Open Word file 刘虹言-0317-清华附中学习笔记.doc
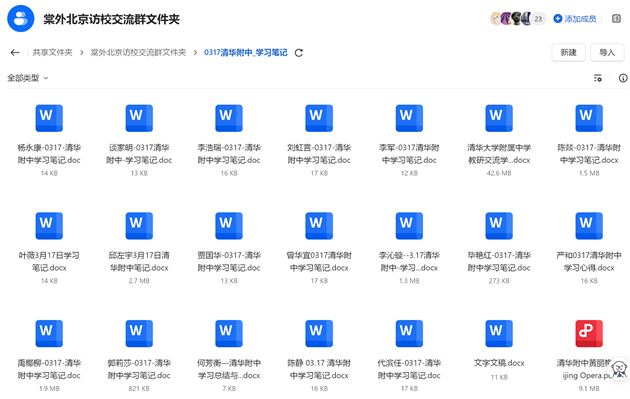Viewport: 630px width, 399px height. tap(319, 118)
